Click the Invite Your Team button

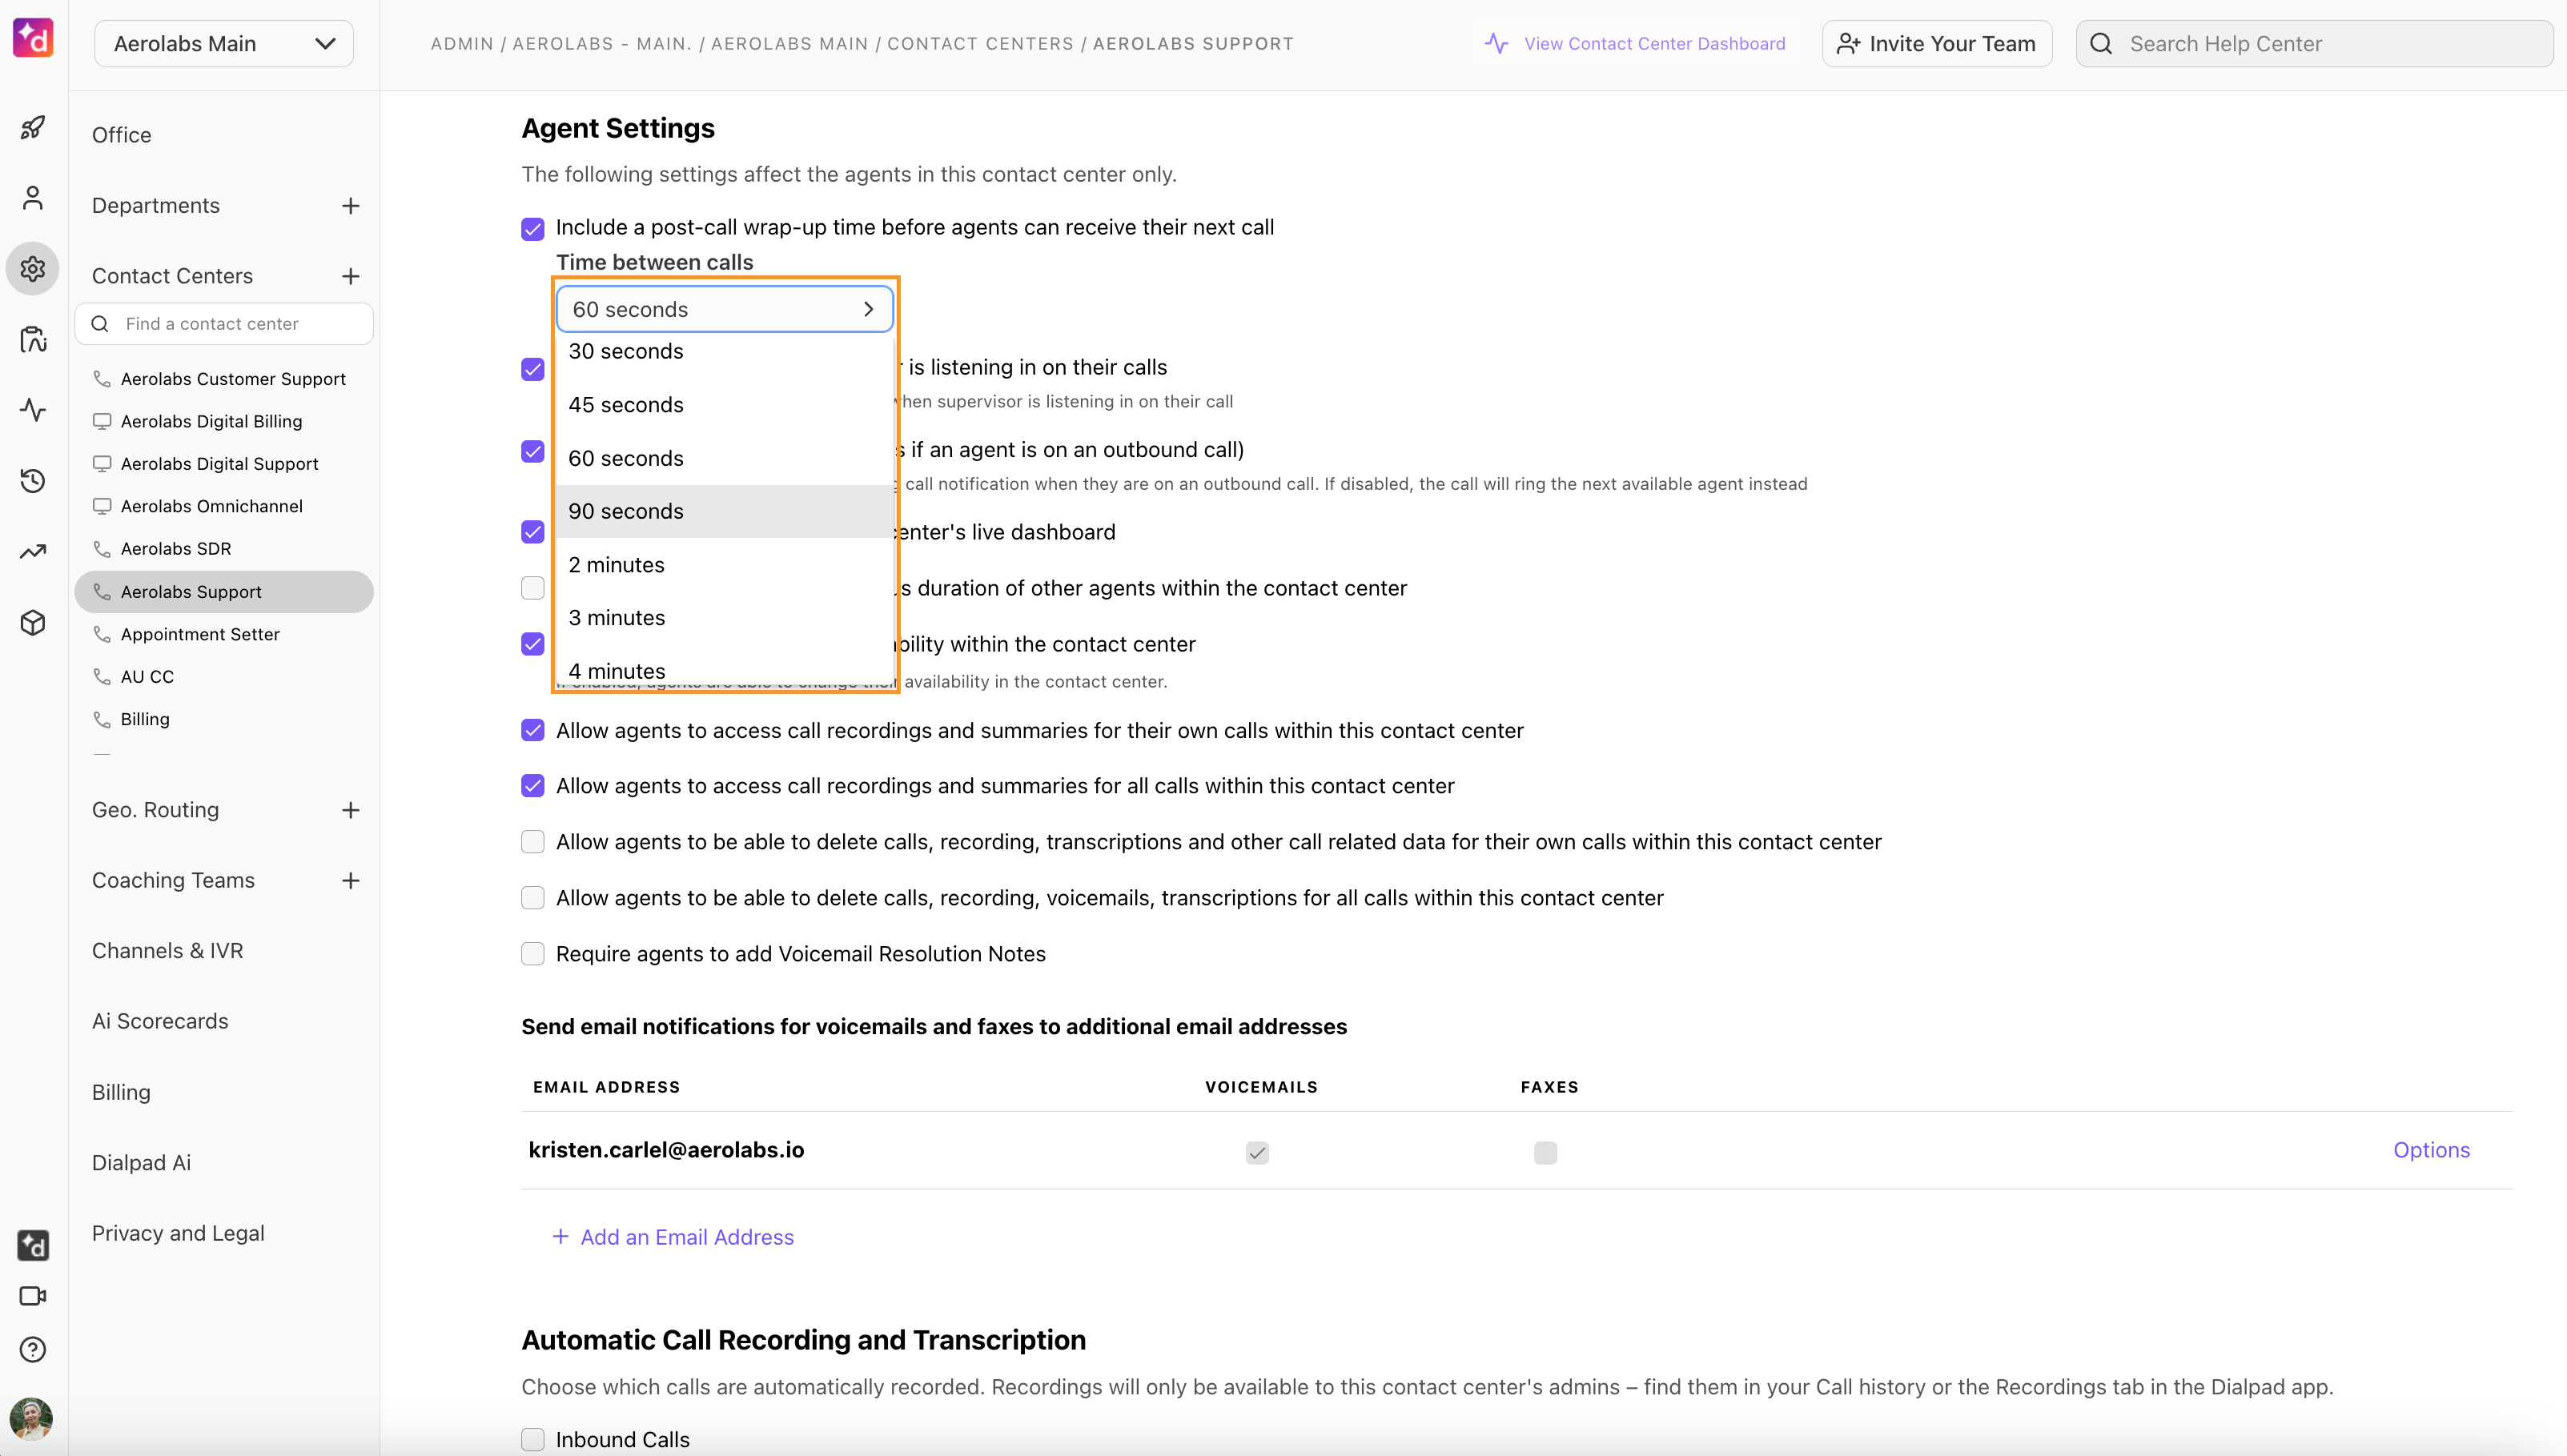click(x=1937, y=44)
